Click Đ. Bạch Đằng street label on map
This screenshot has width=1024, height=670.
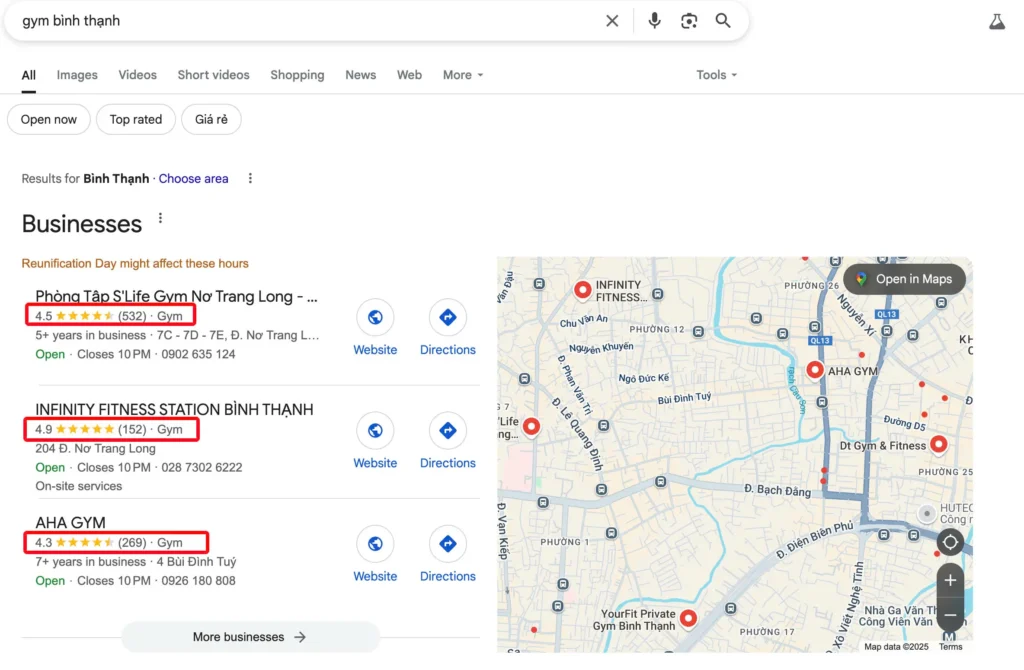tap(777, 490)
